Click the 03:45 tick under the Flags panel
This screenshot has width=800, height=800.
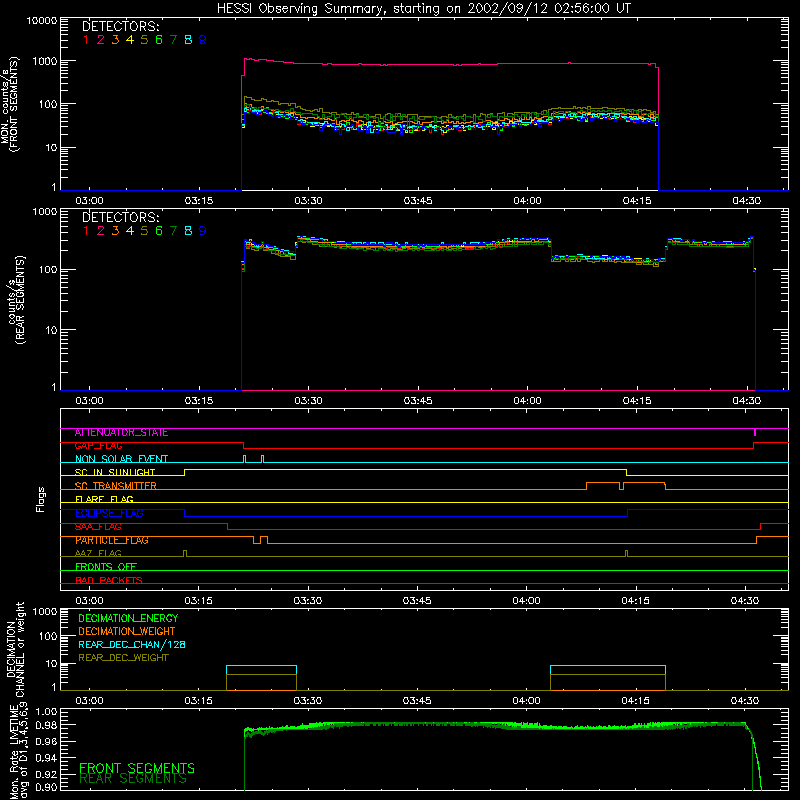(x=417, y=601)
